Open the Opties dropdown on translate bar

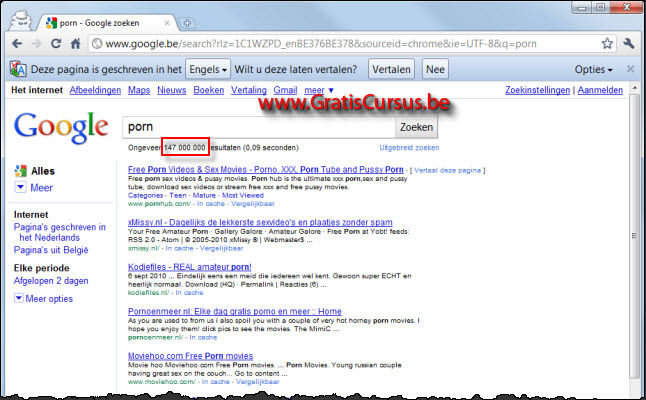pos(594,69)
